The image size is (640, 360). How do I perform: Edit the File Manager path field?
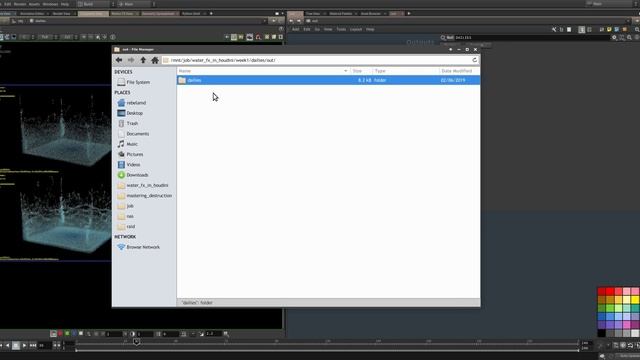pyautogui.click(x=320, y=60)
